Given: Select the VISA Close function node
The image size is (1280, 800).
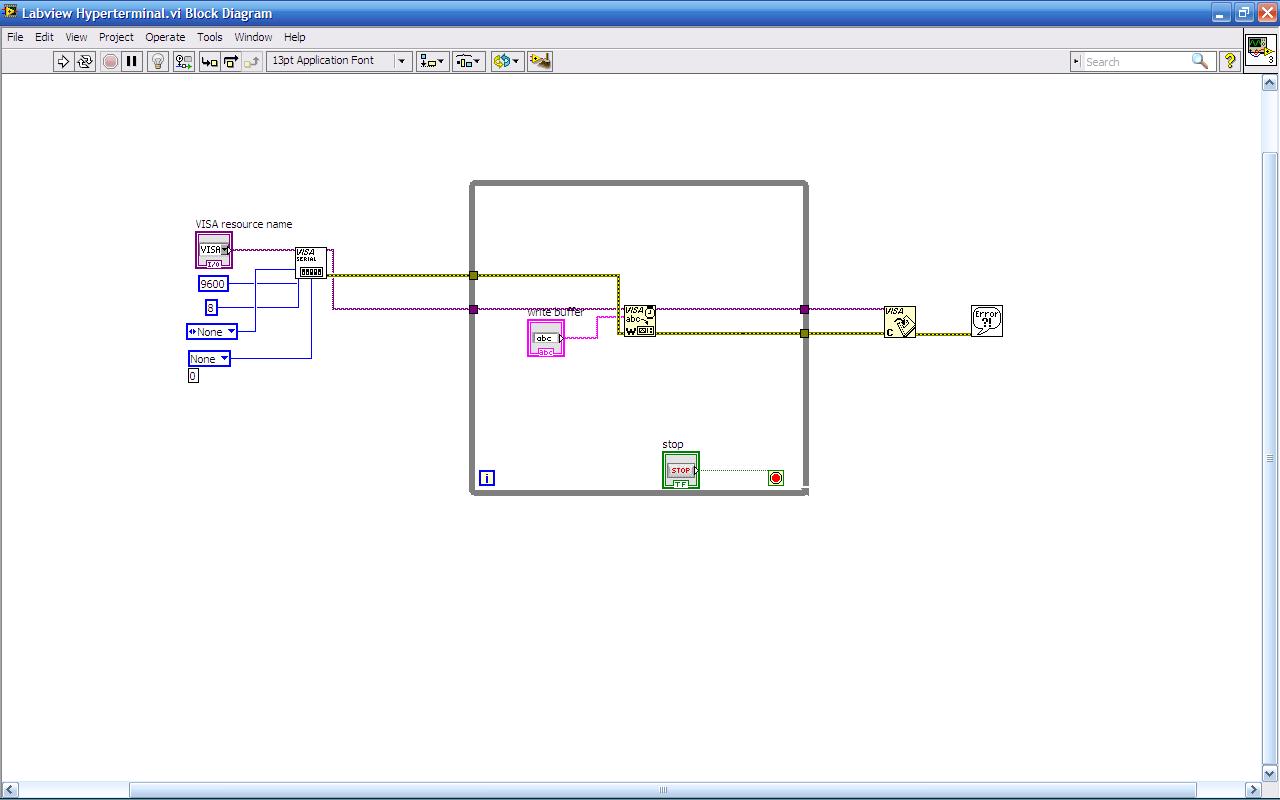Looking at the screenshot, I should point(899,322).
